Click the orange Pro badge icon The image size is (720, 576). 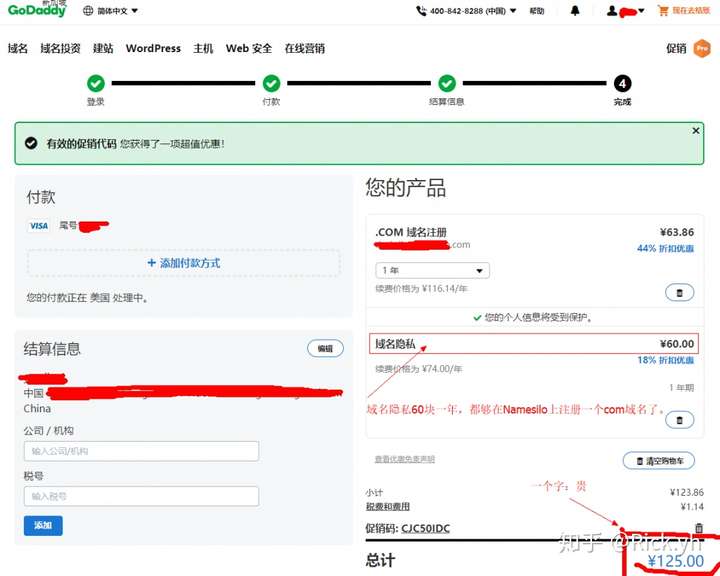(702, 48)
